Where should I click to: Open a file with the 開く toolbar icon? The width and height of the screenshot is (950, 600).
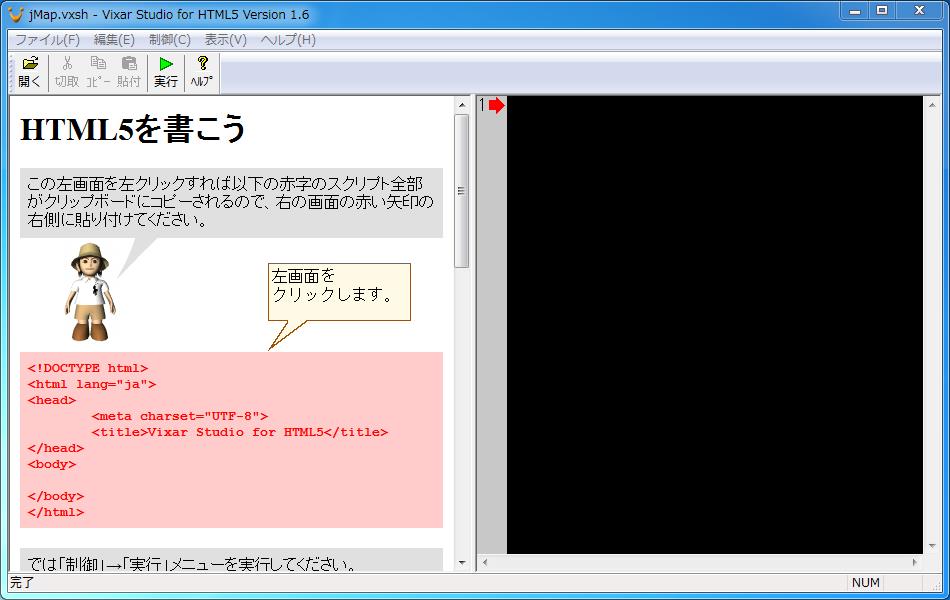click(28, 70)
